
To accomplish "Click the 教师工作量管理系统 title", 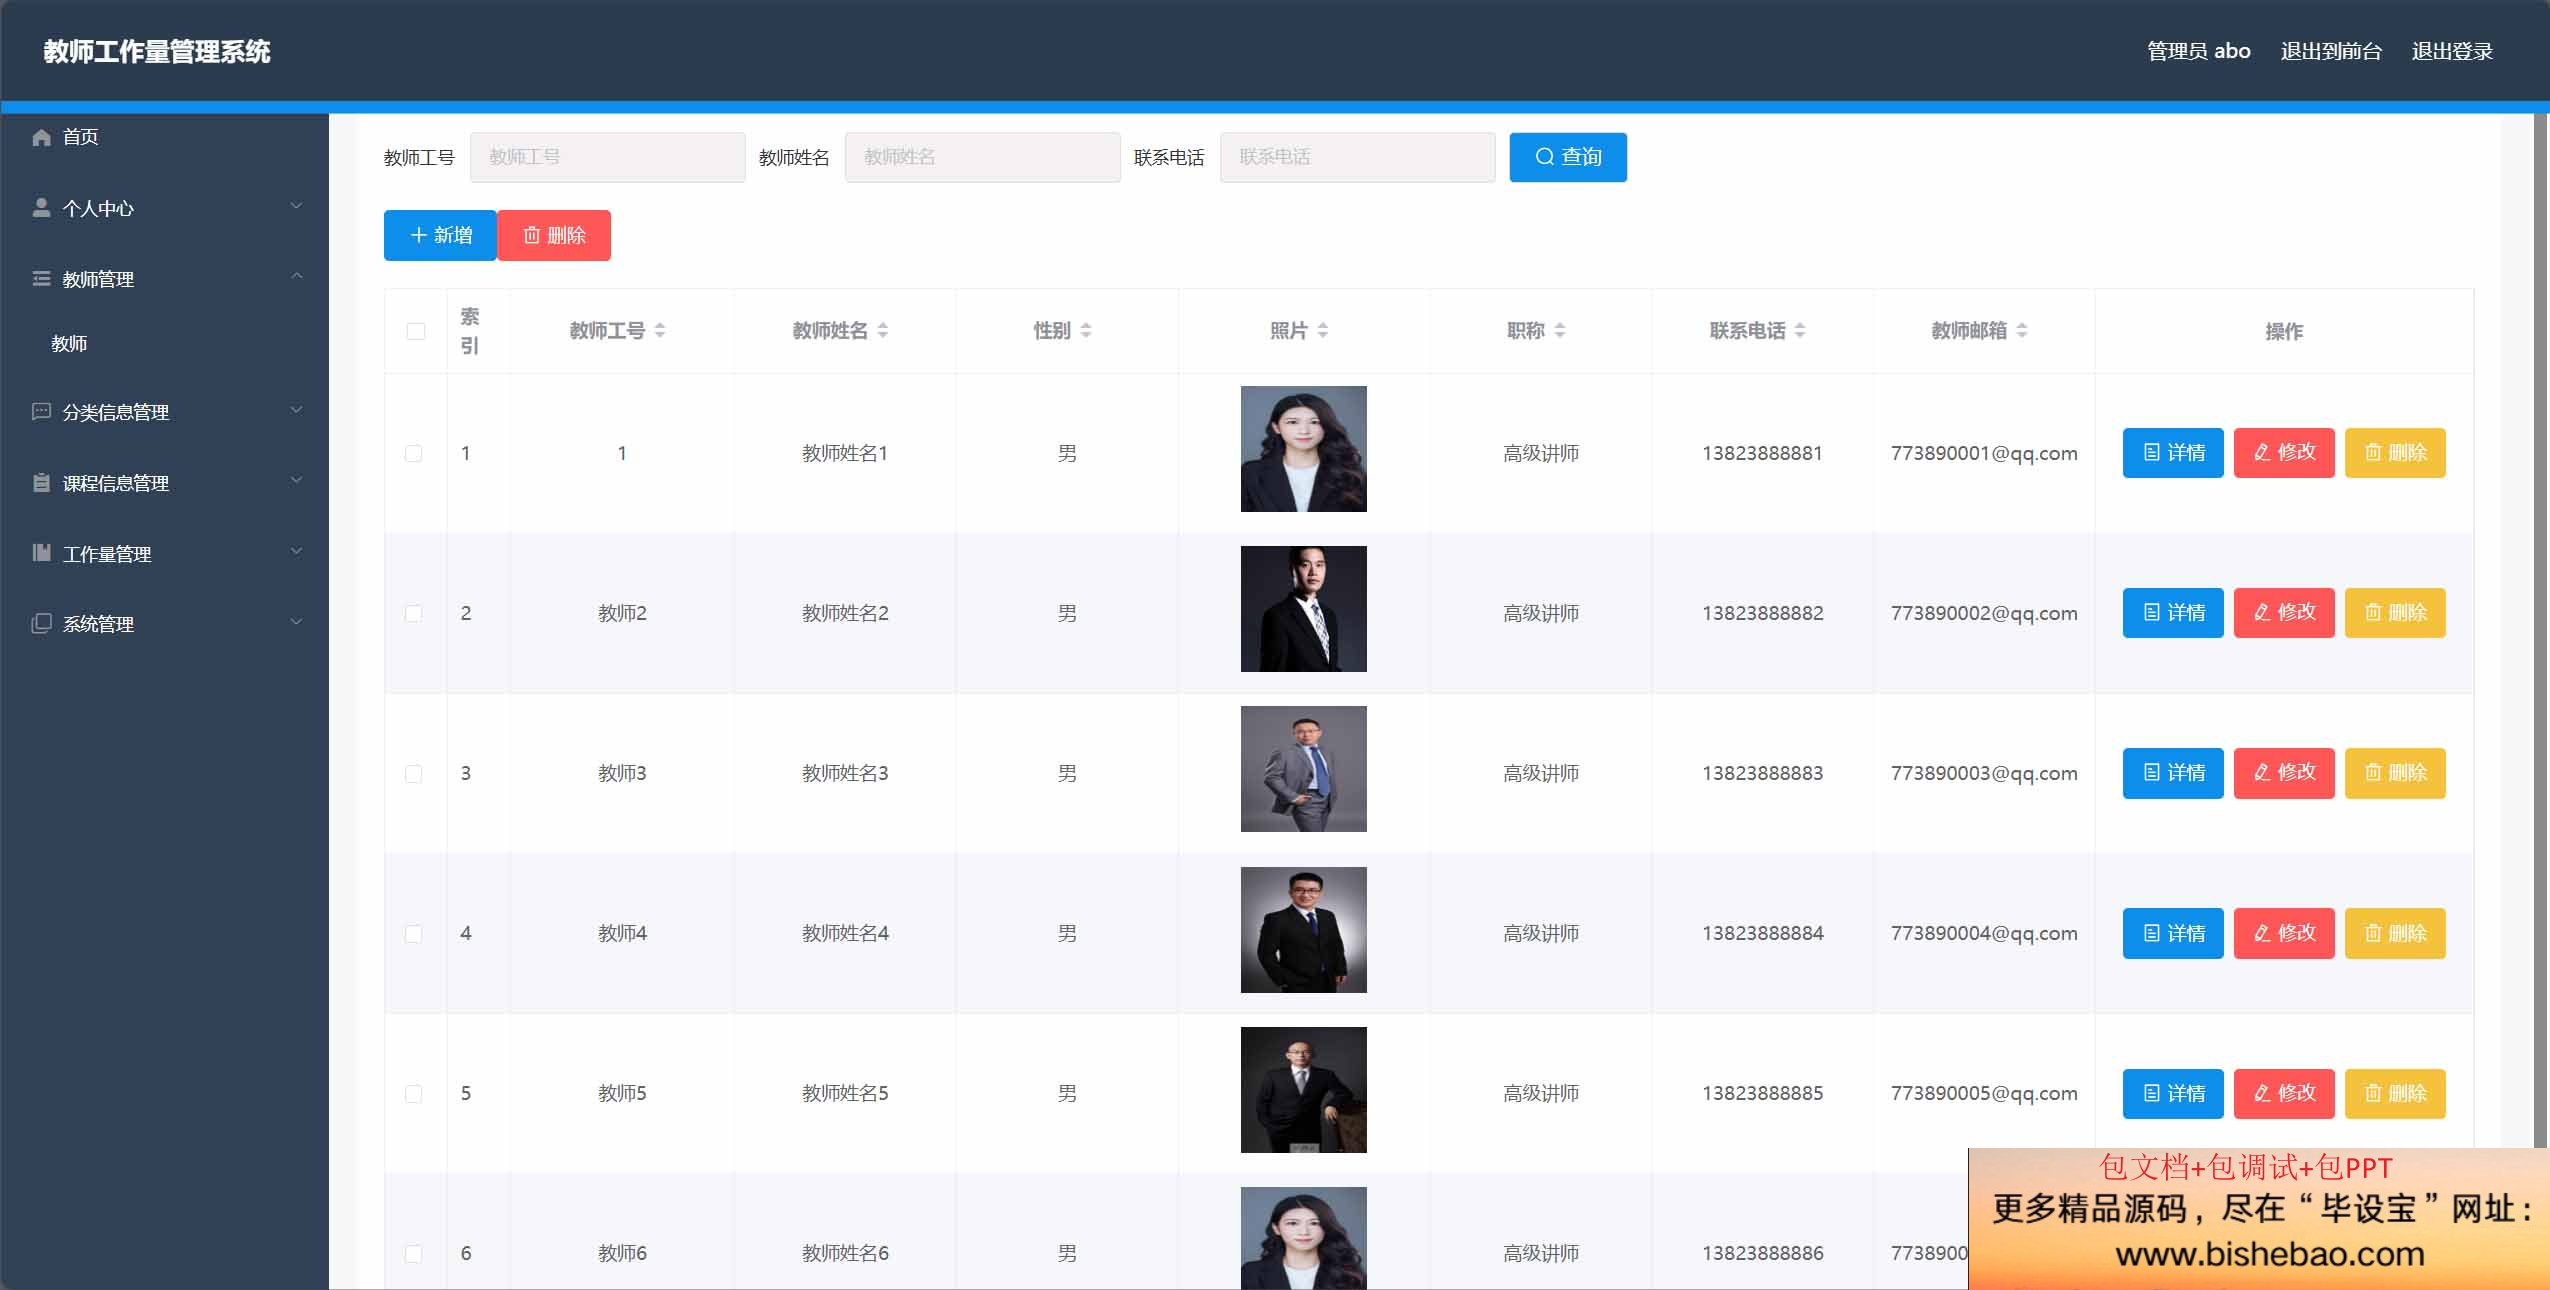I will pos(157,51).
